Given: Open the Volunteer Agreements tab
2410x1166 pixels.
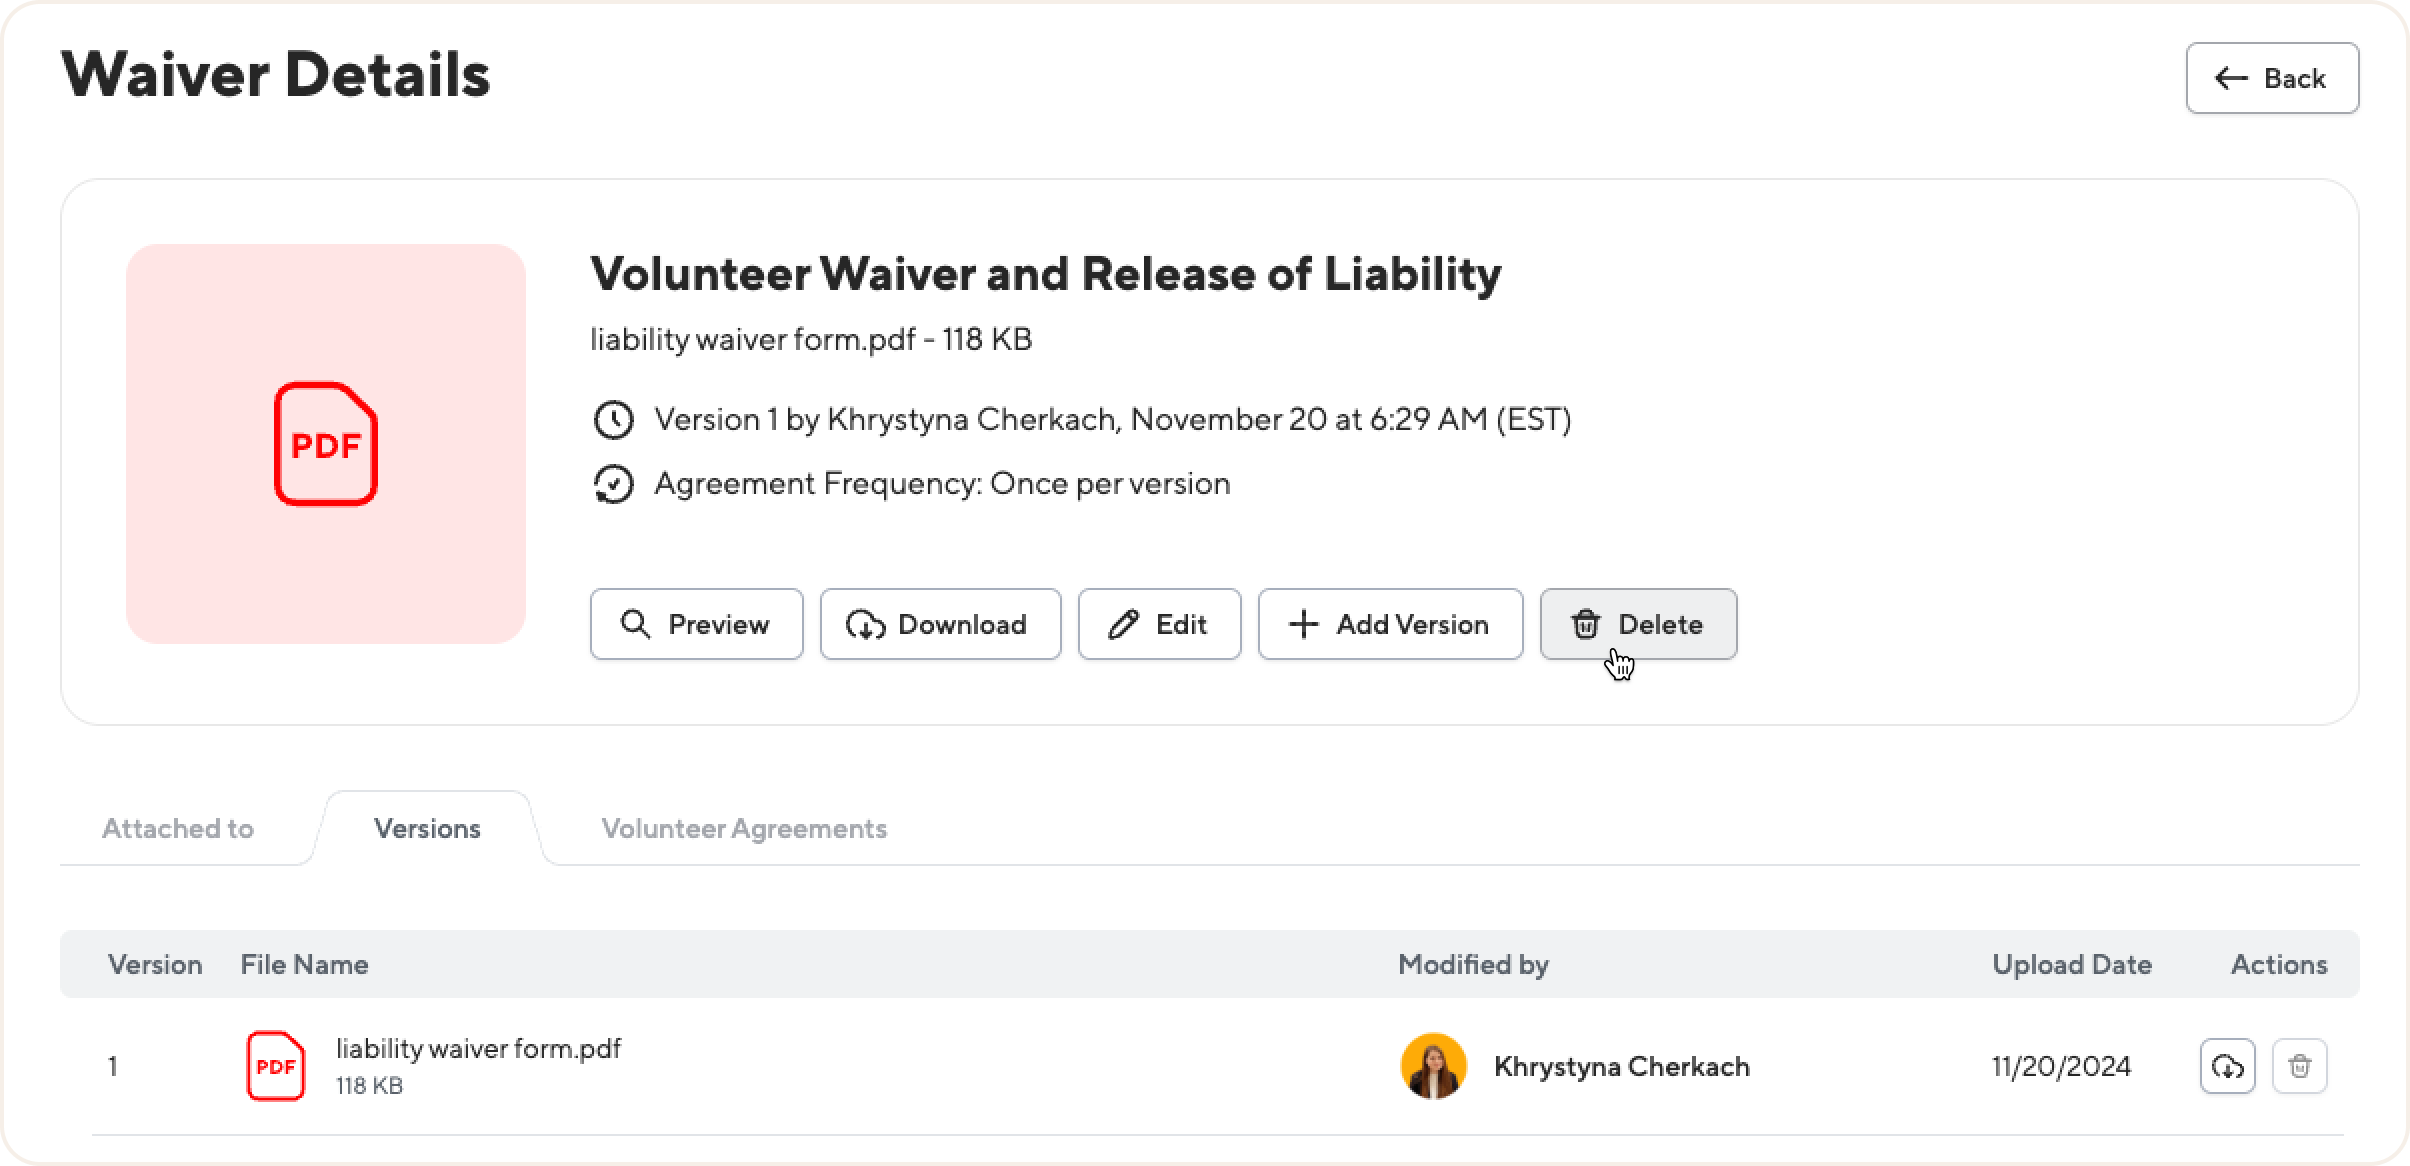Looking at the screenshot, I should 744,828.
